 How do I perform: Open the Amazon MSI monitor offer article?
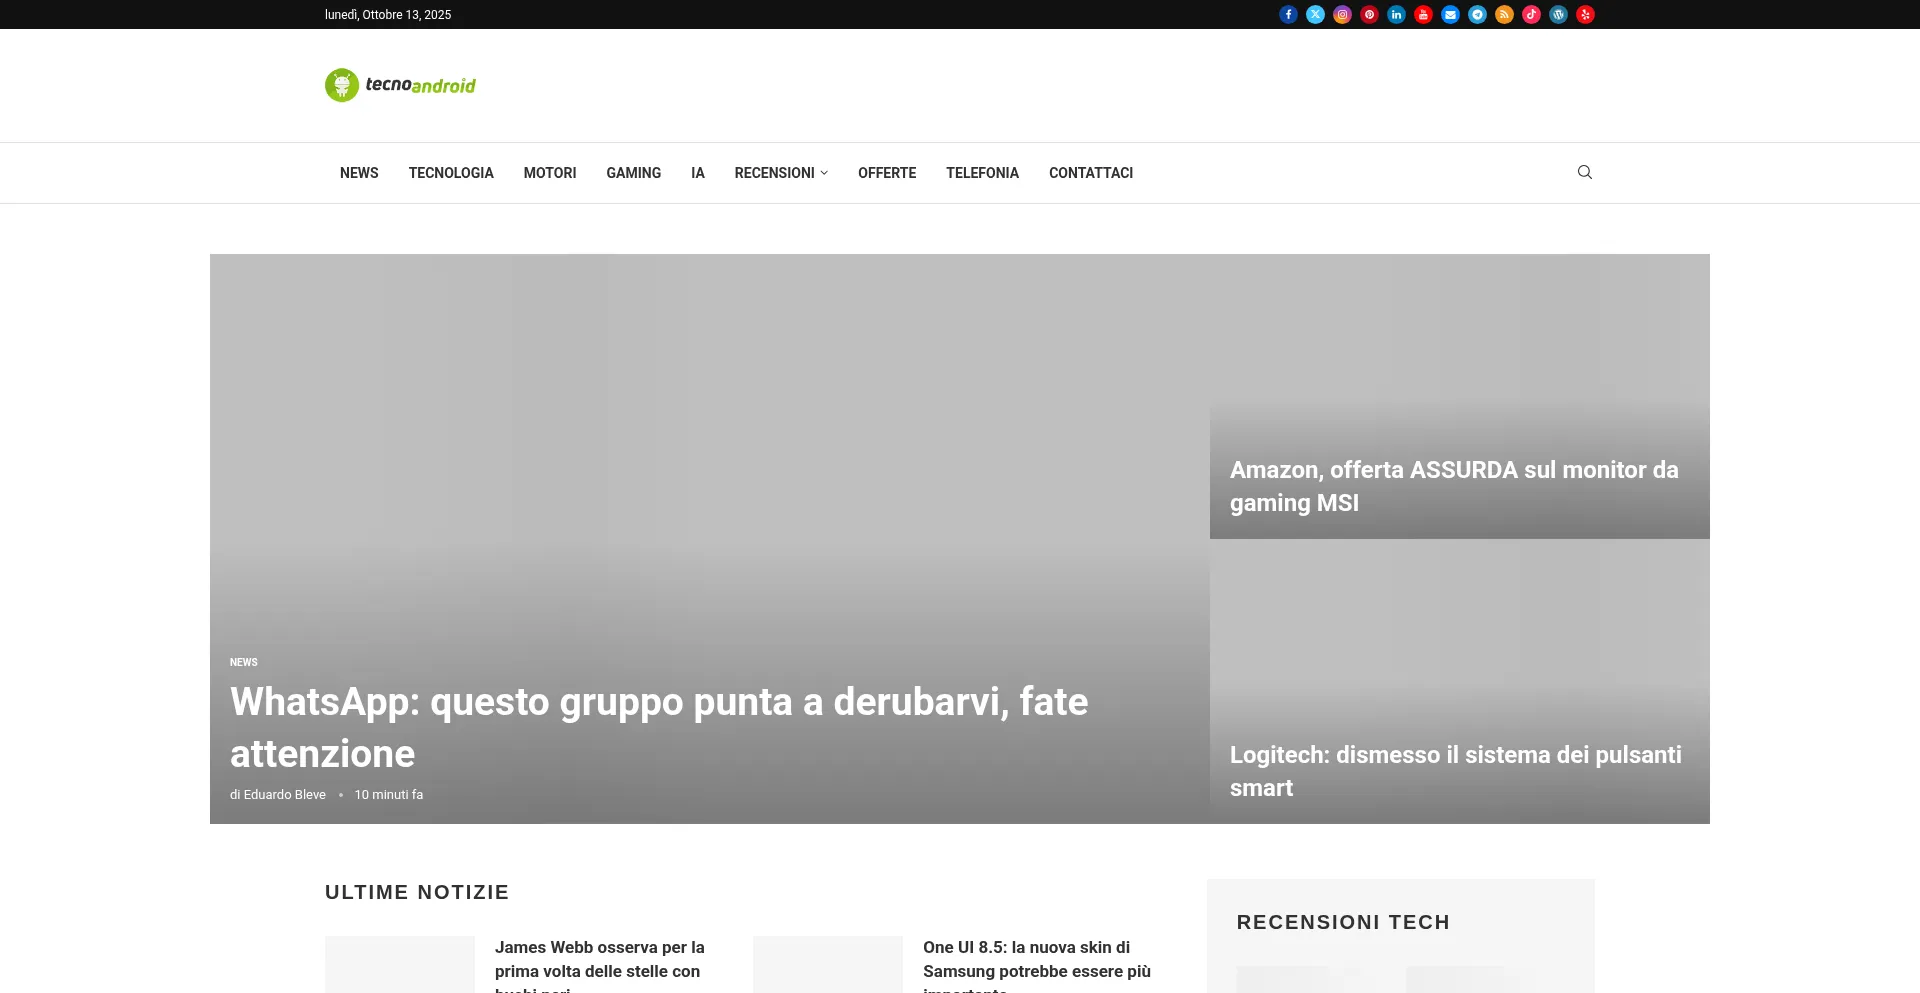click(x=1453, y=486)
